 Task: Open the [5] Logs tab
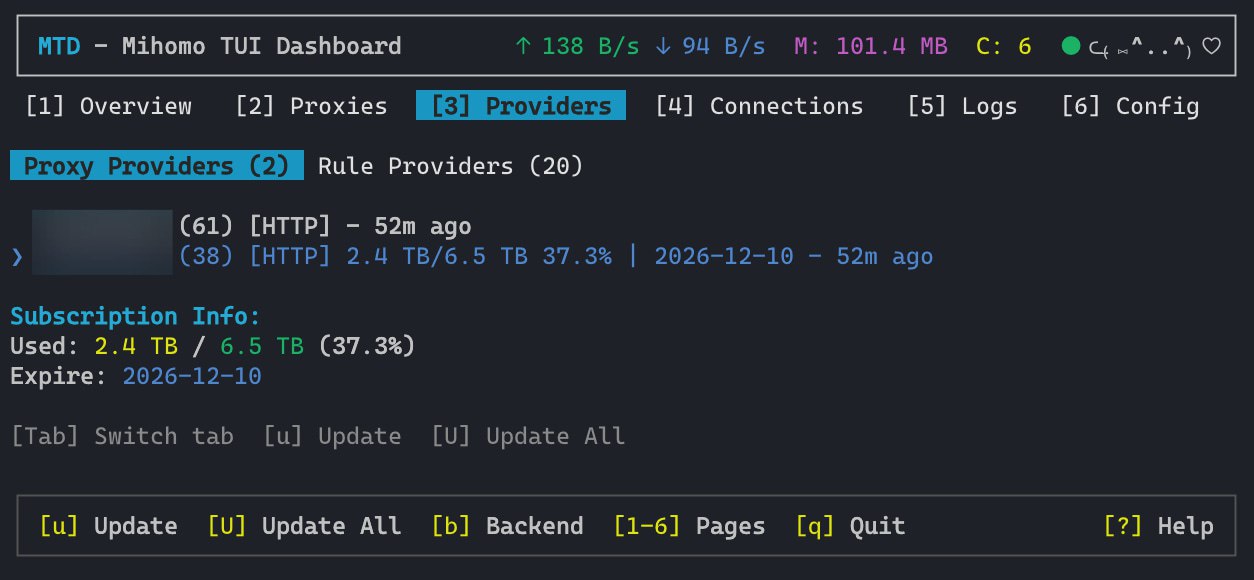click(x=962, y=106)
